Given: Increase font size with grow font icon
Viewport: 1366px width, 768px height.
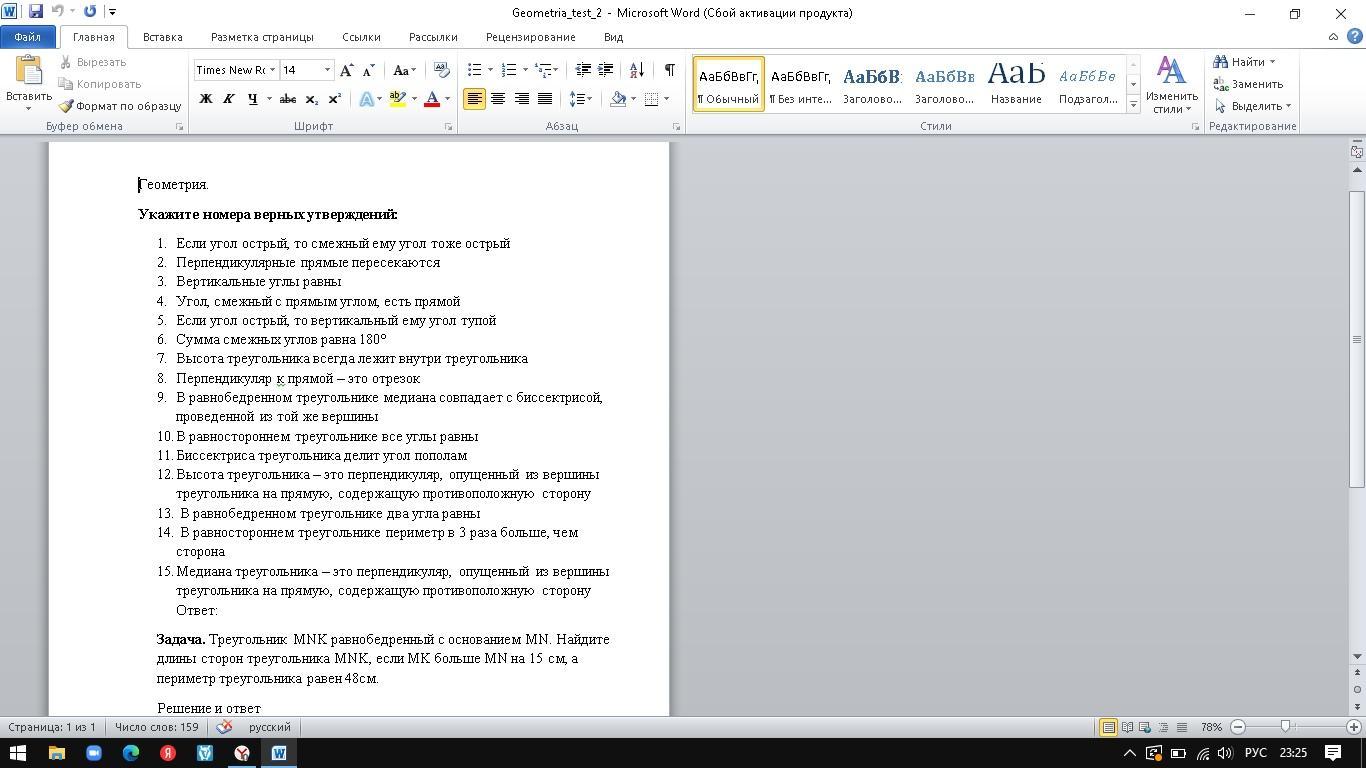Looking at the screenshot, I should tap(346, 70).
